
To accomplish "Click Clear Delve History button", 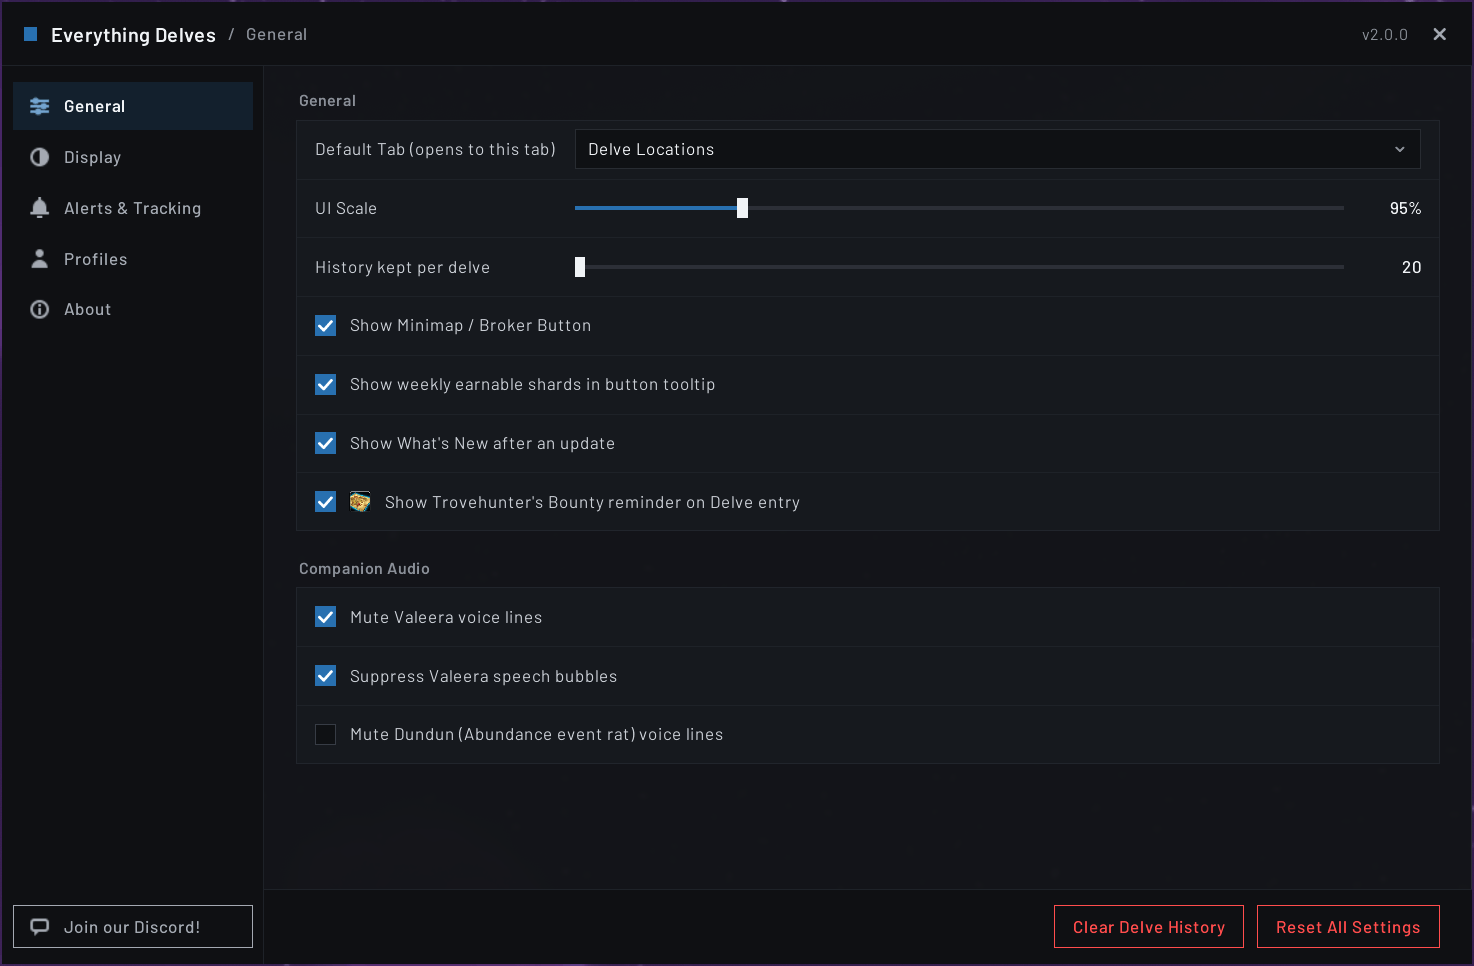I will 1149,927.
